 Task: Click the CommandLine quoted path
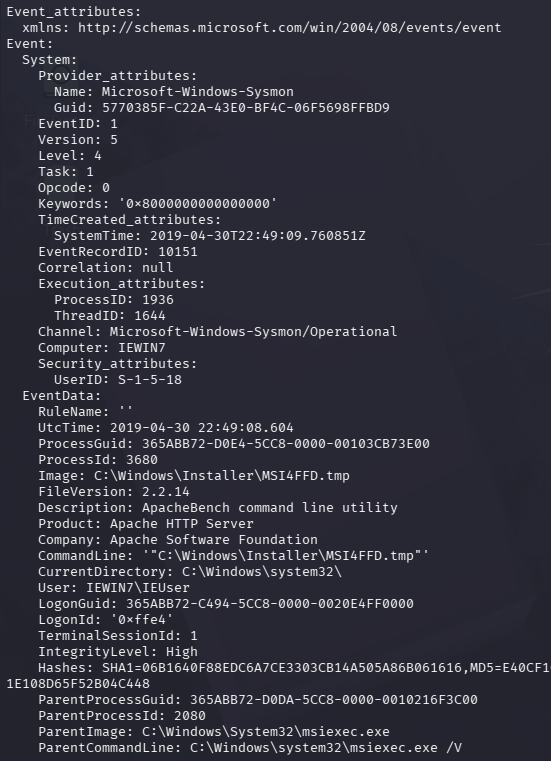point(285,556)
